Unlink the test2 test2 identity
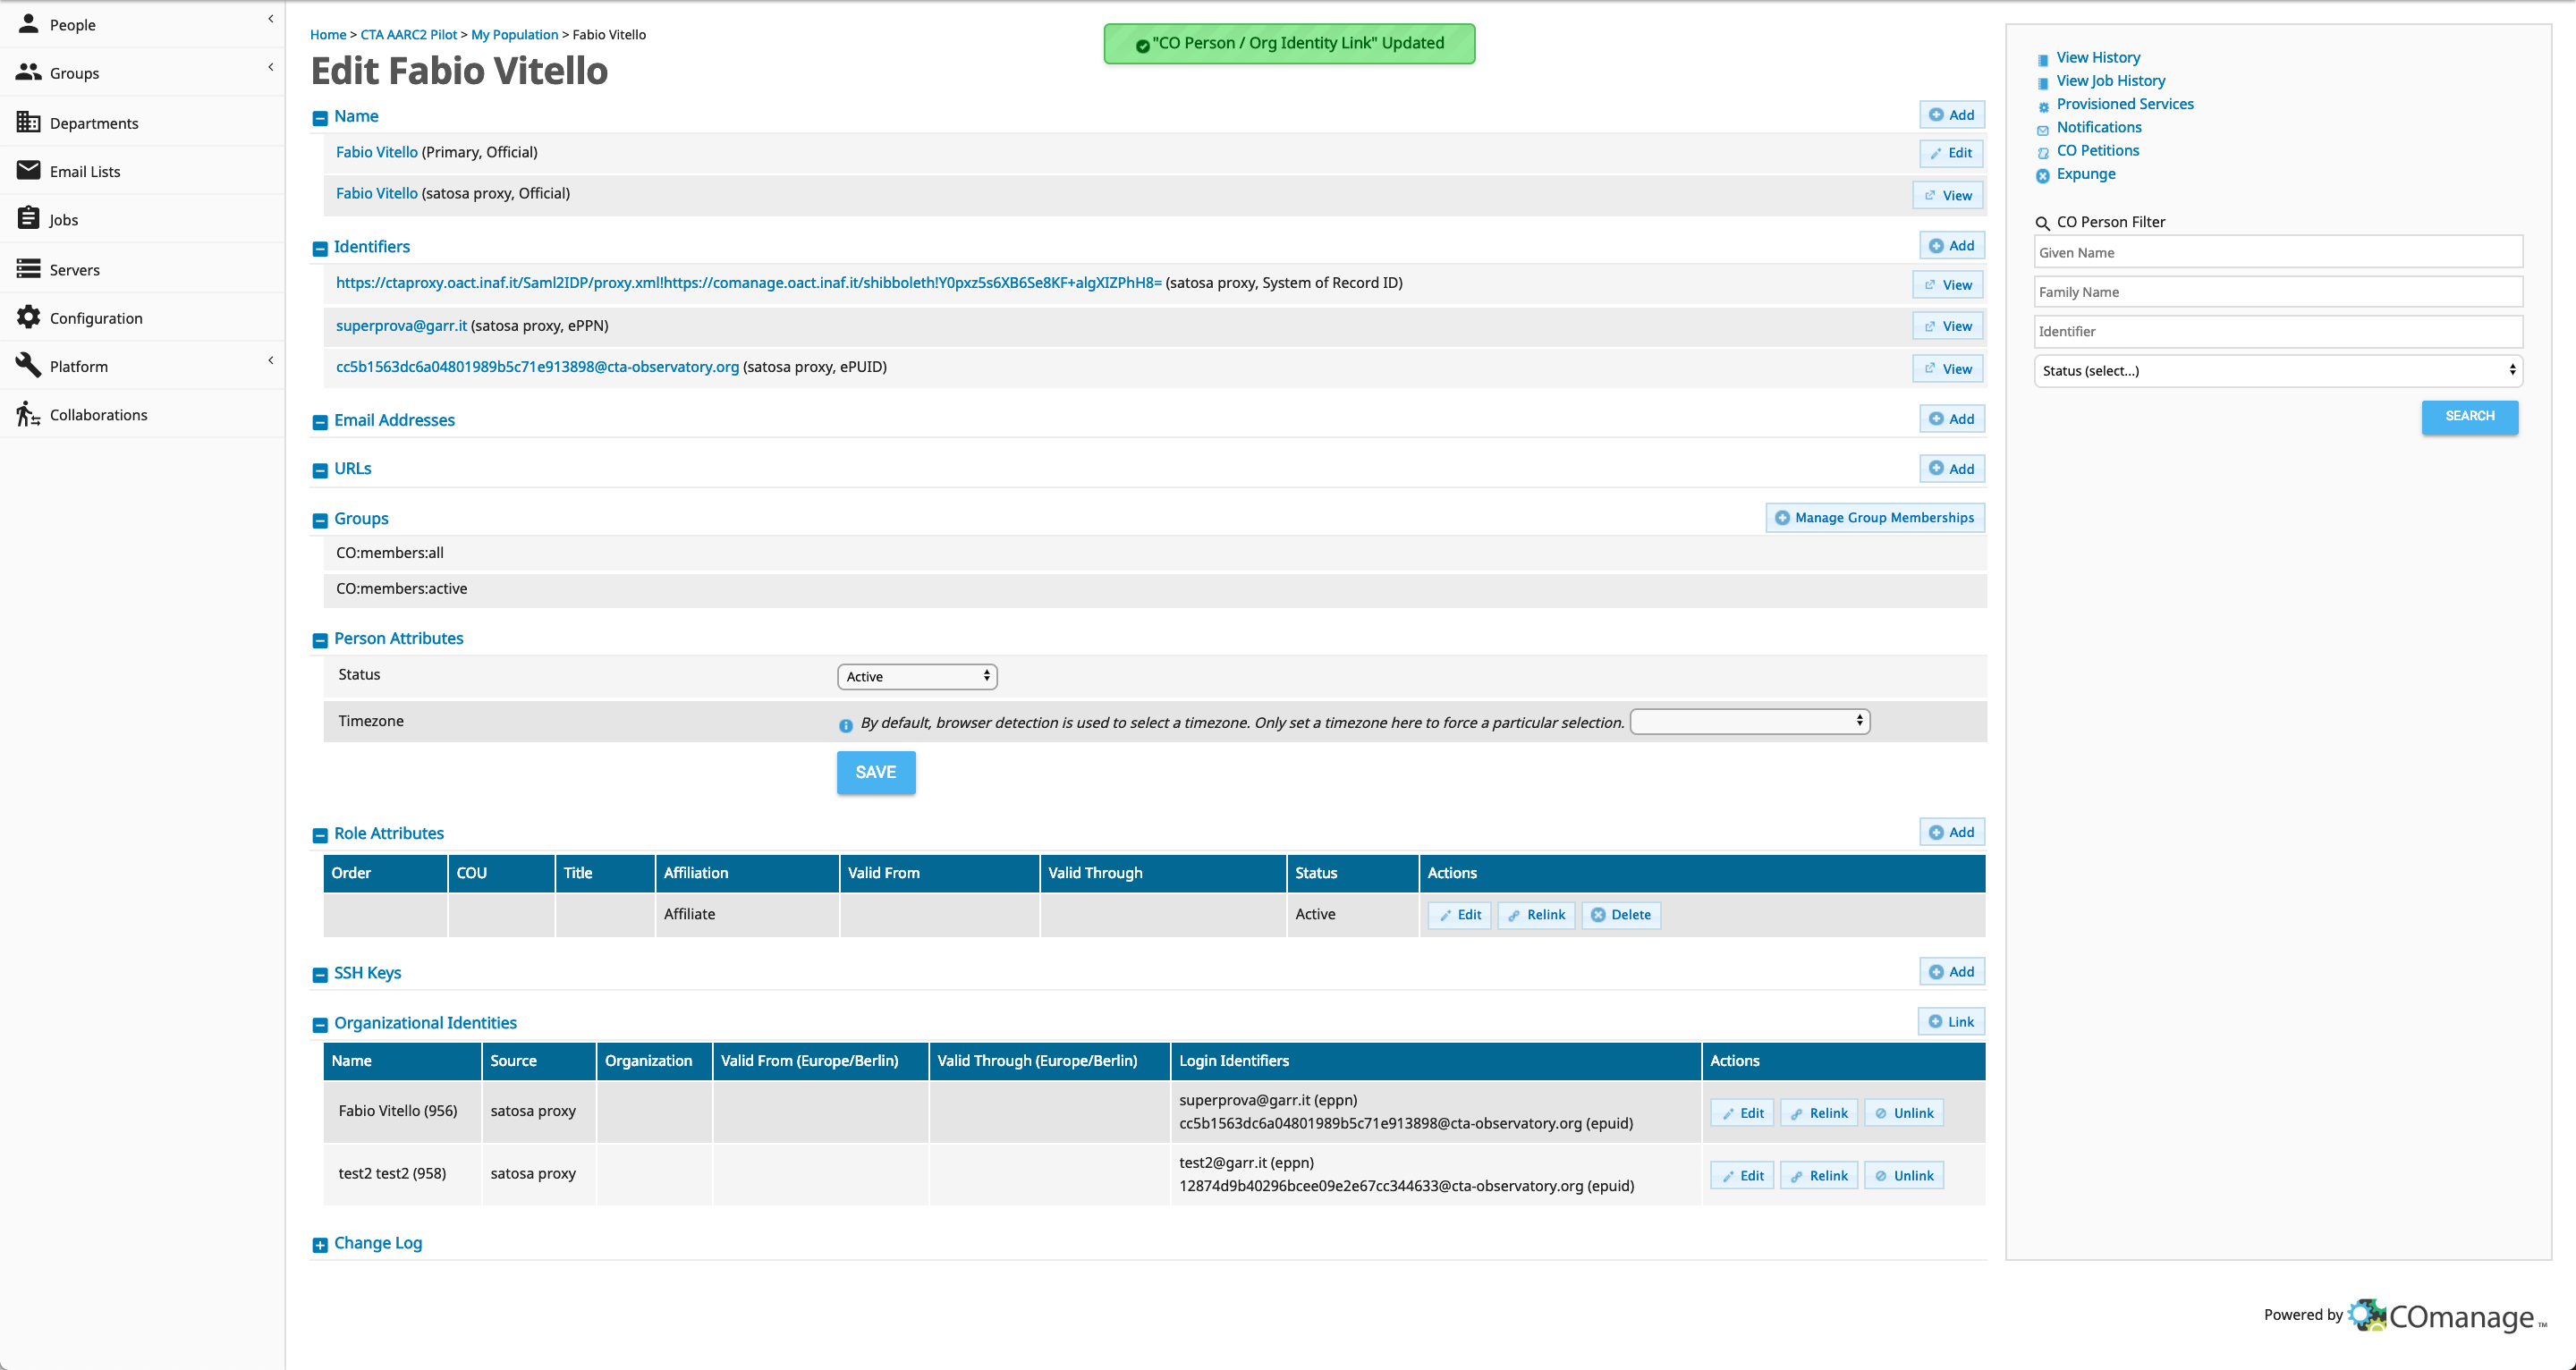Viewport: 2576px width, 1370px height. click(1904, 1175)
